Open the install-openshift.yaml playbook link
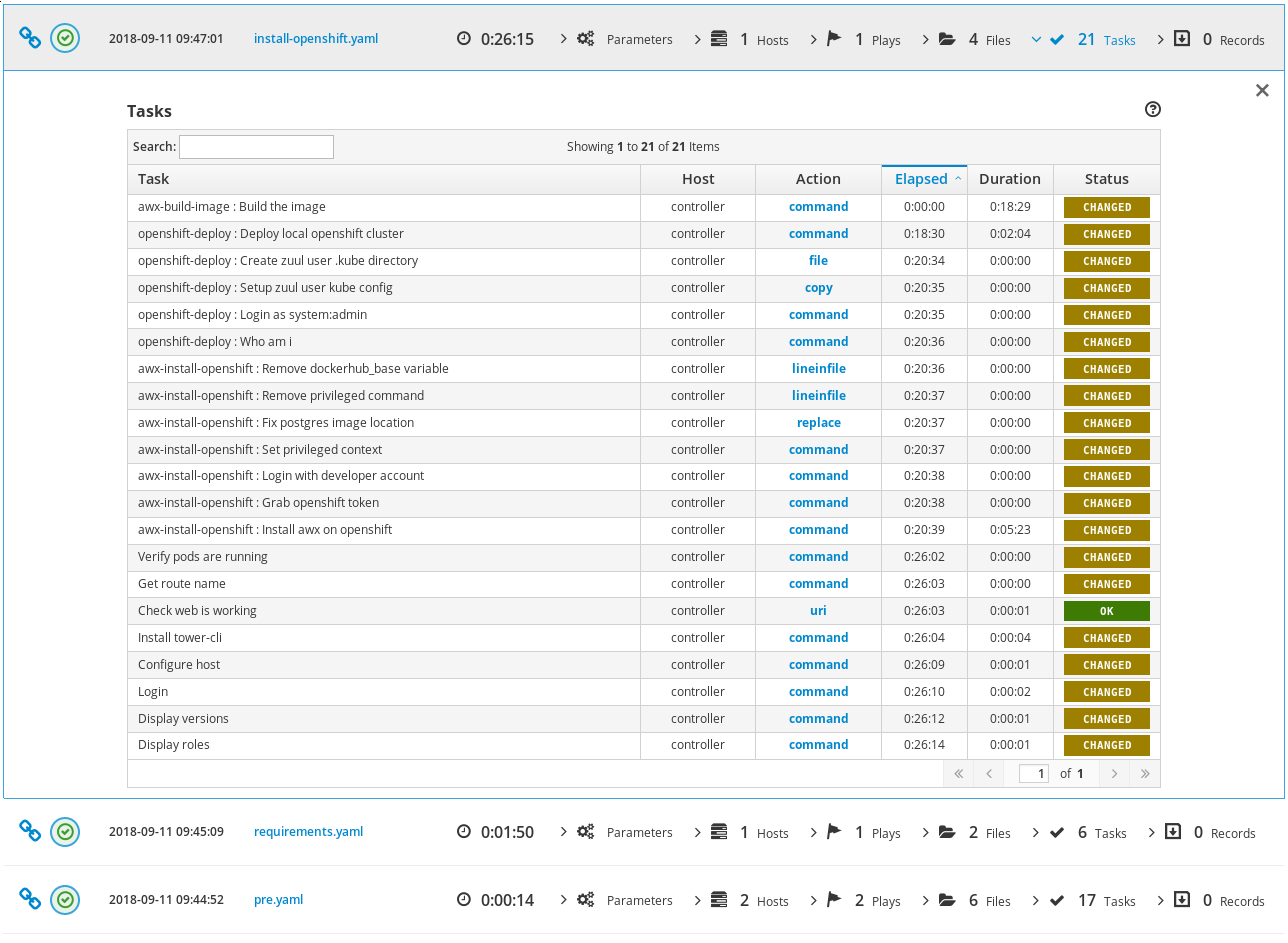Image resolution: width=1288 pixels, height=943 pixels. (316, 39)
